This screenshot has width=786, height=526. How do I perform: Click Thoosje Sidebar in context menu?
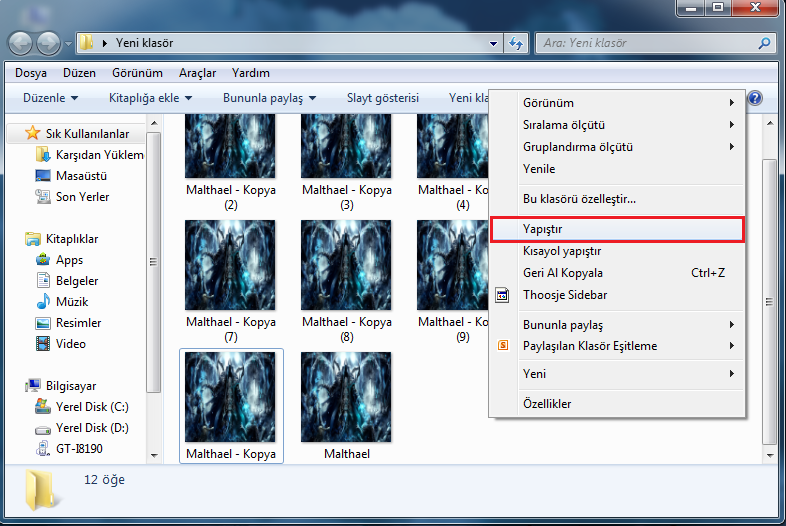coord(617,295)
